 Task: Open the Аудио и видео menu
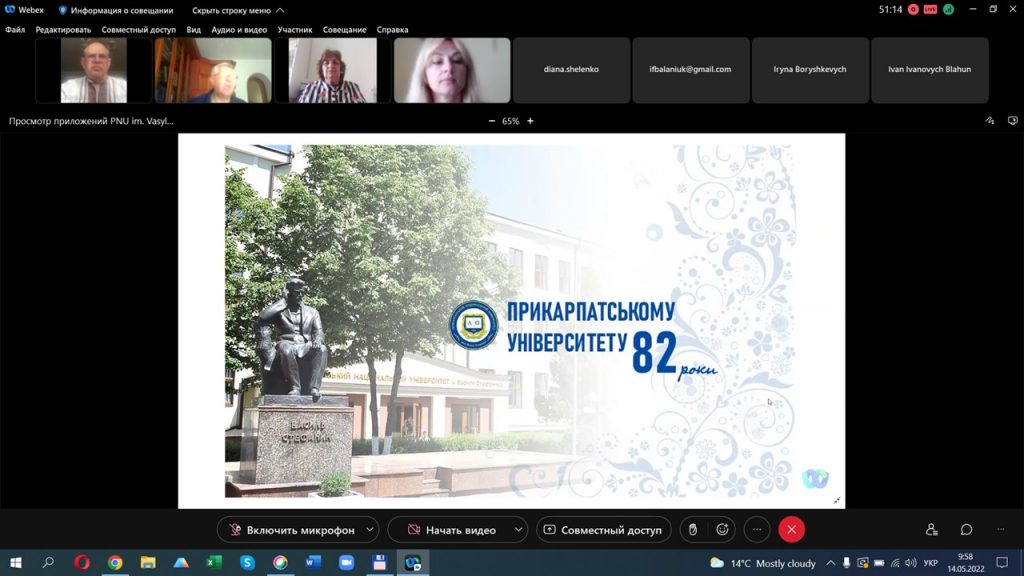239,30
